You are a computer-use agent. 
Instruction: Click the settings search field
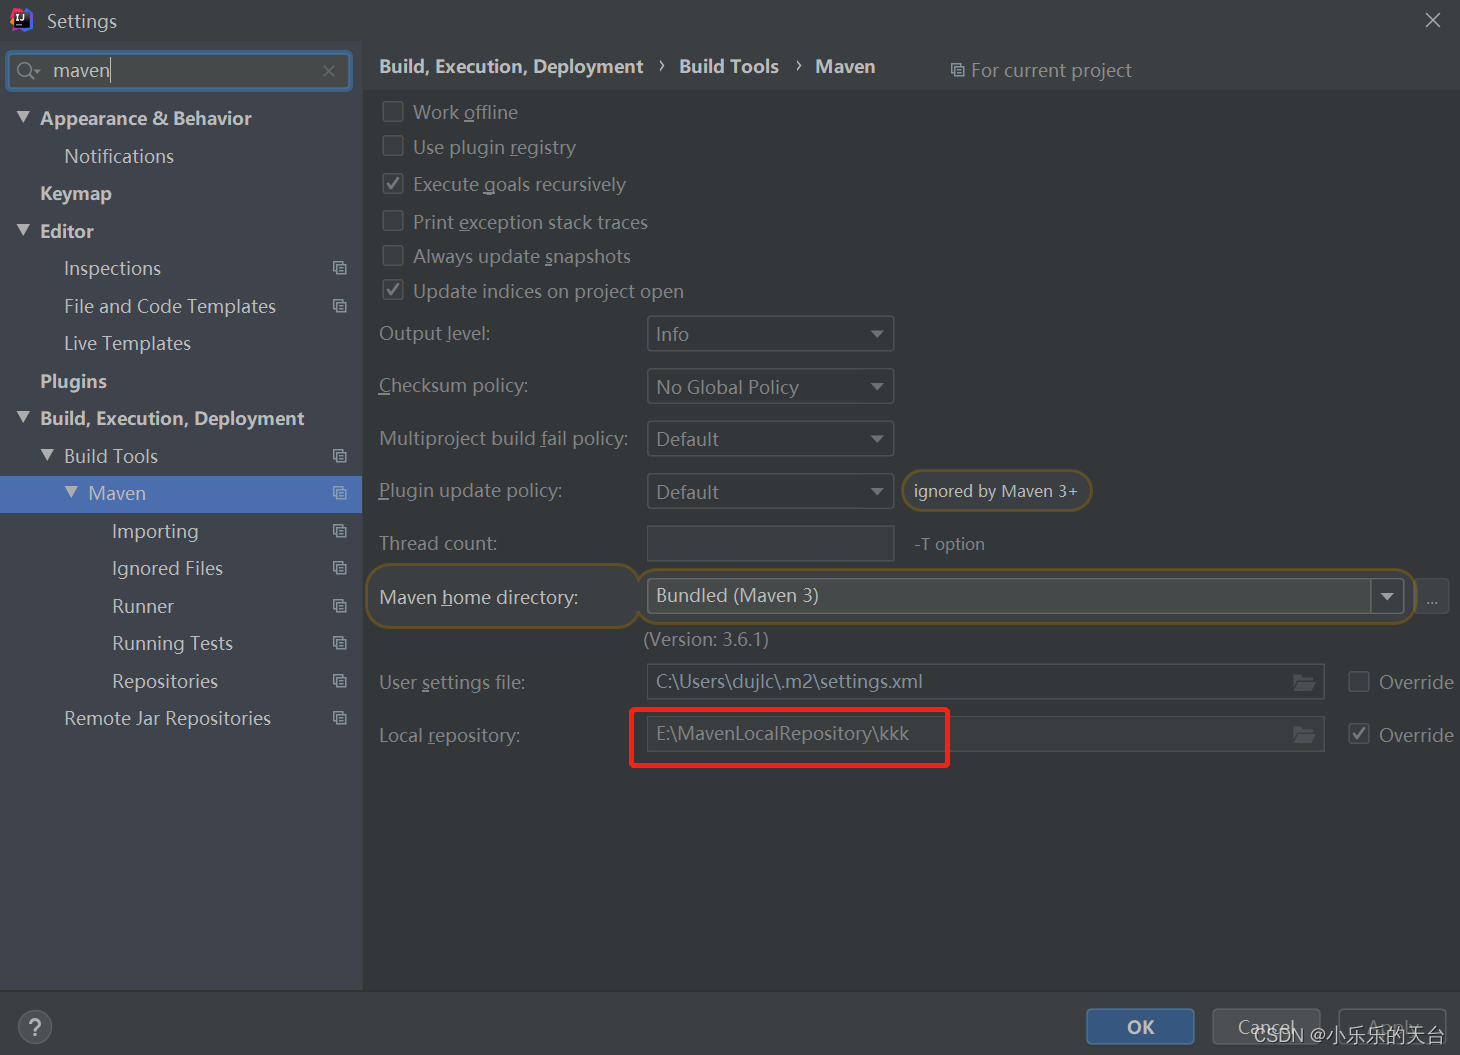[180, 71]
